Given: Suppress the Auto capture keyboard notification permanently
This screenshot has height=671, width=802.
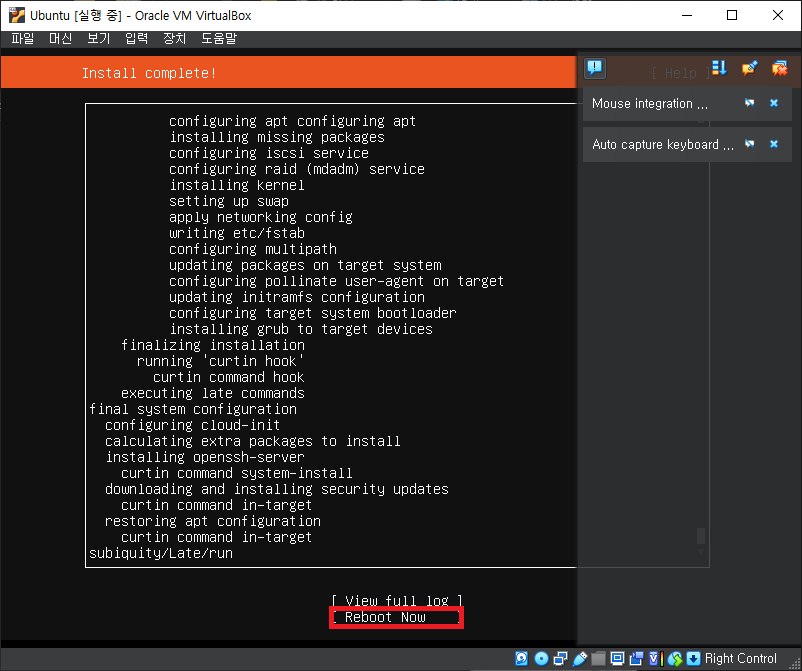Looking at the screenshot, I should coord(749,144).
